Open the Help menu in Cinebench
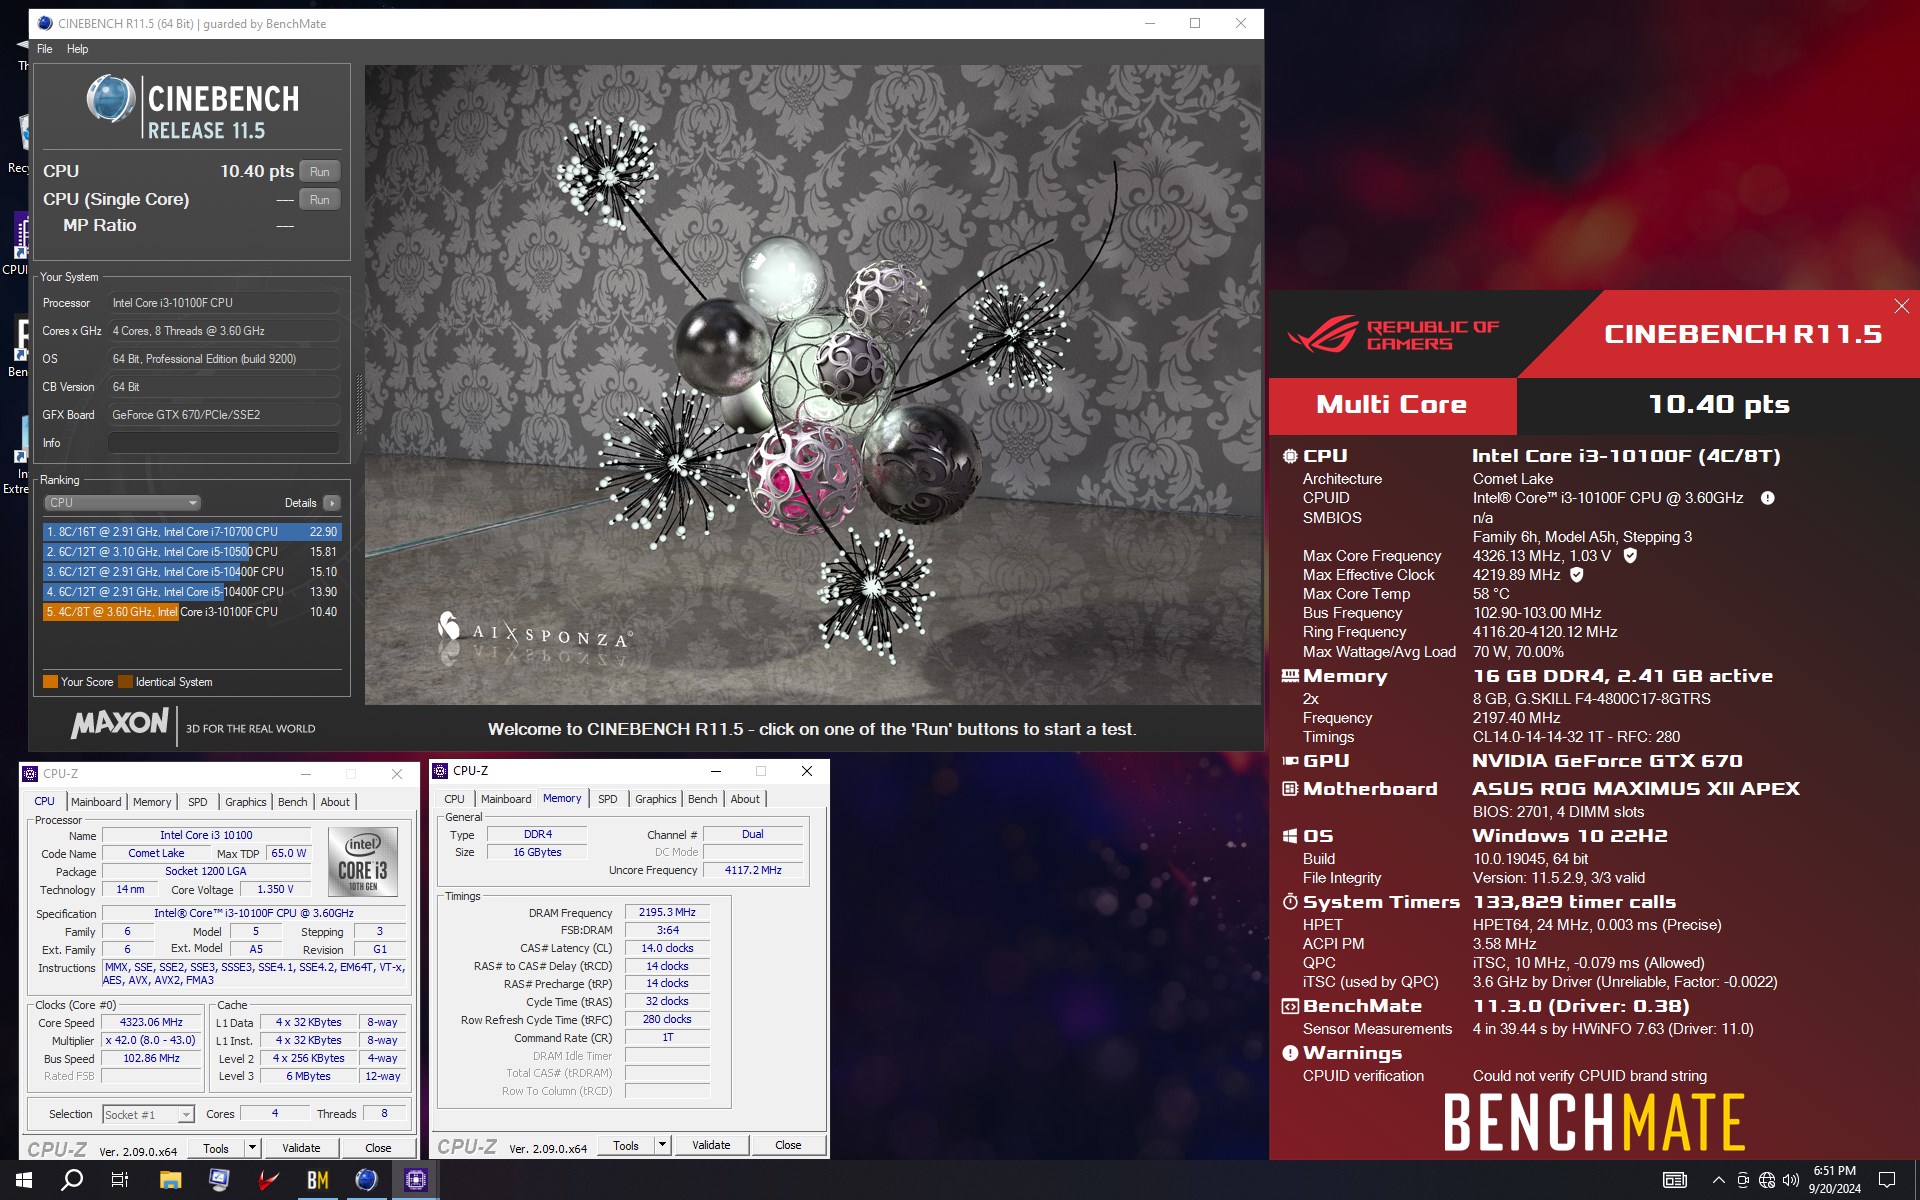The width and height of the screenshot is (1920, 1200). click(77, 49)
